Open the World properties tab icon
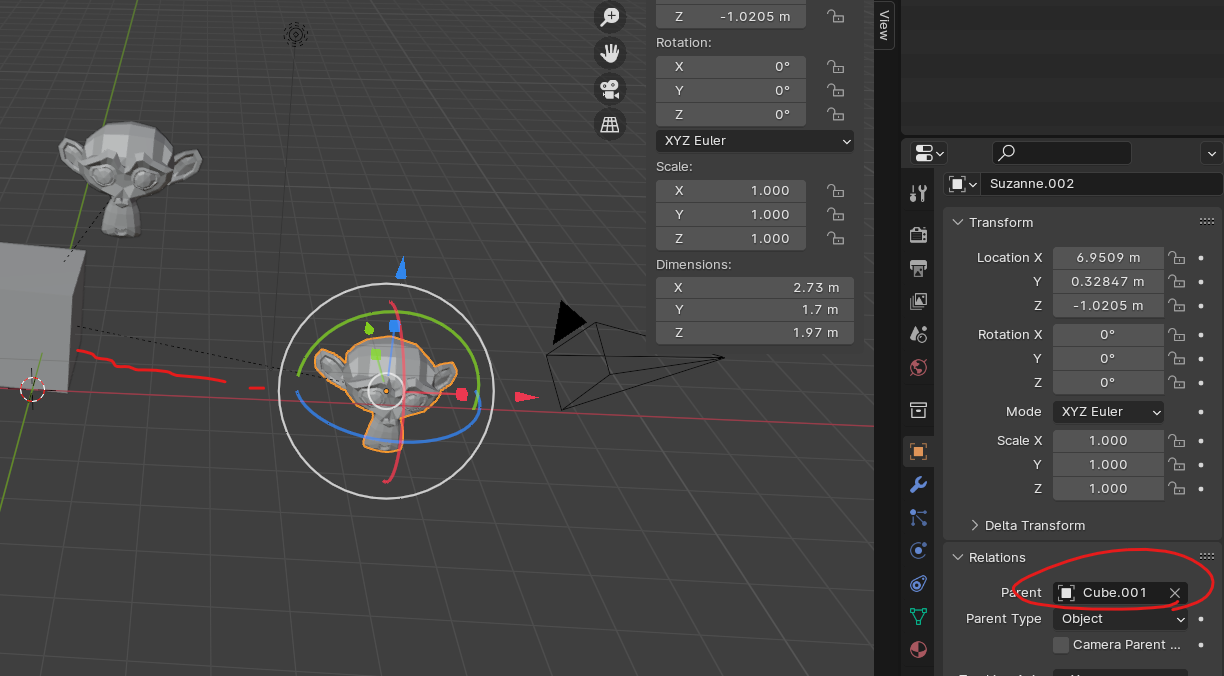 coord(918,367)
